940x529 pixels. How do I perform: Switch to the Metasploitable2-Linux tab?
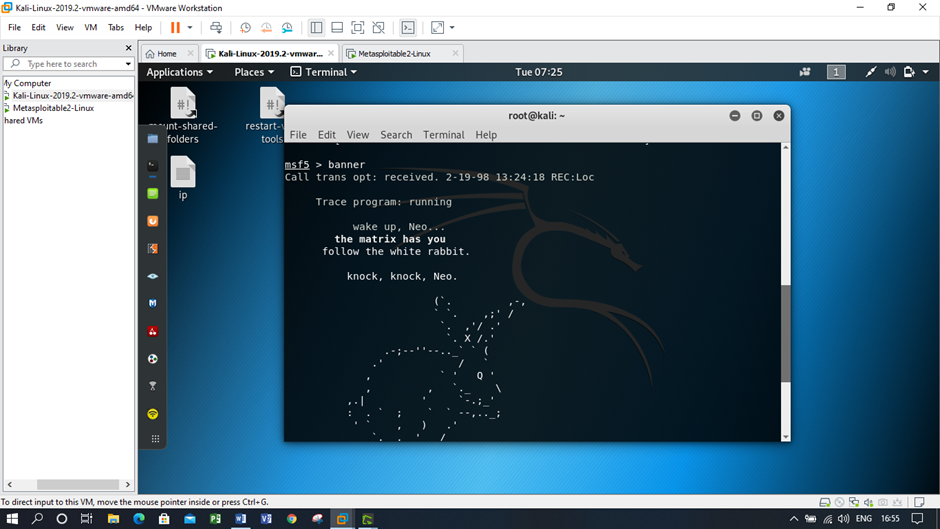[394, 53]
